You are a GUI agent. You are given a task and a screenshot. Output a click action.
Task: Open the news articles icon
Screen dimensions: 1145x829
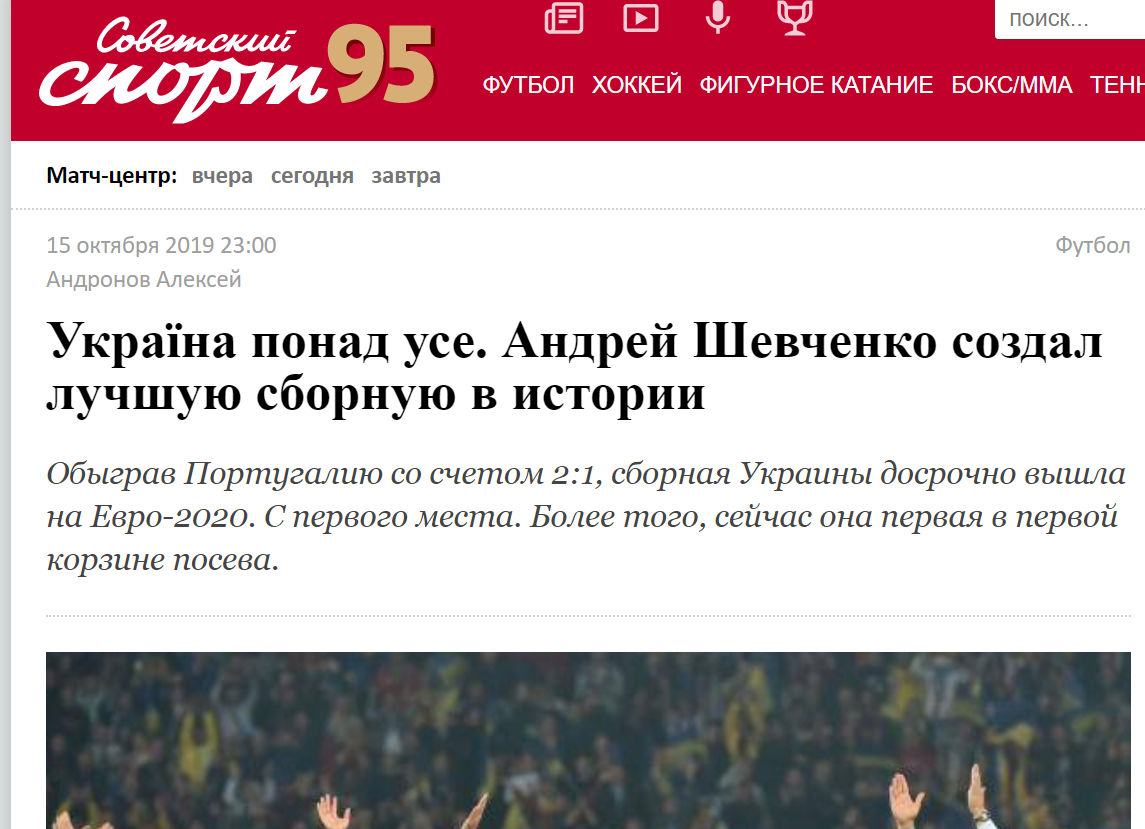pyautogui.click(x=564, y=18)
